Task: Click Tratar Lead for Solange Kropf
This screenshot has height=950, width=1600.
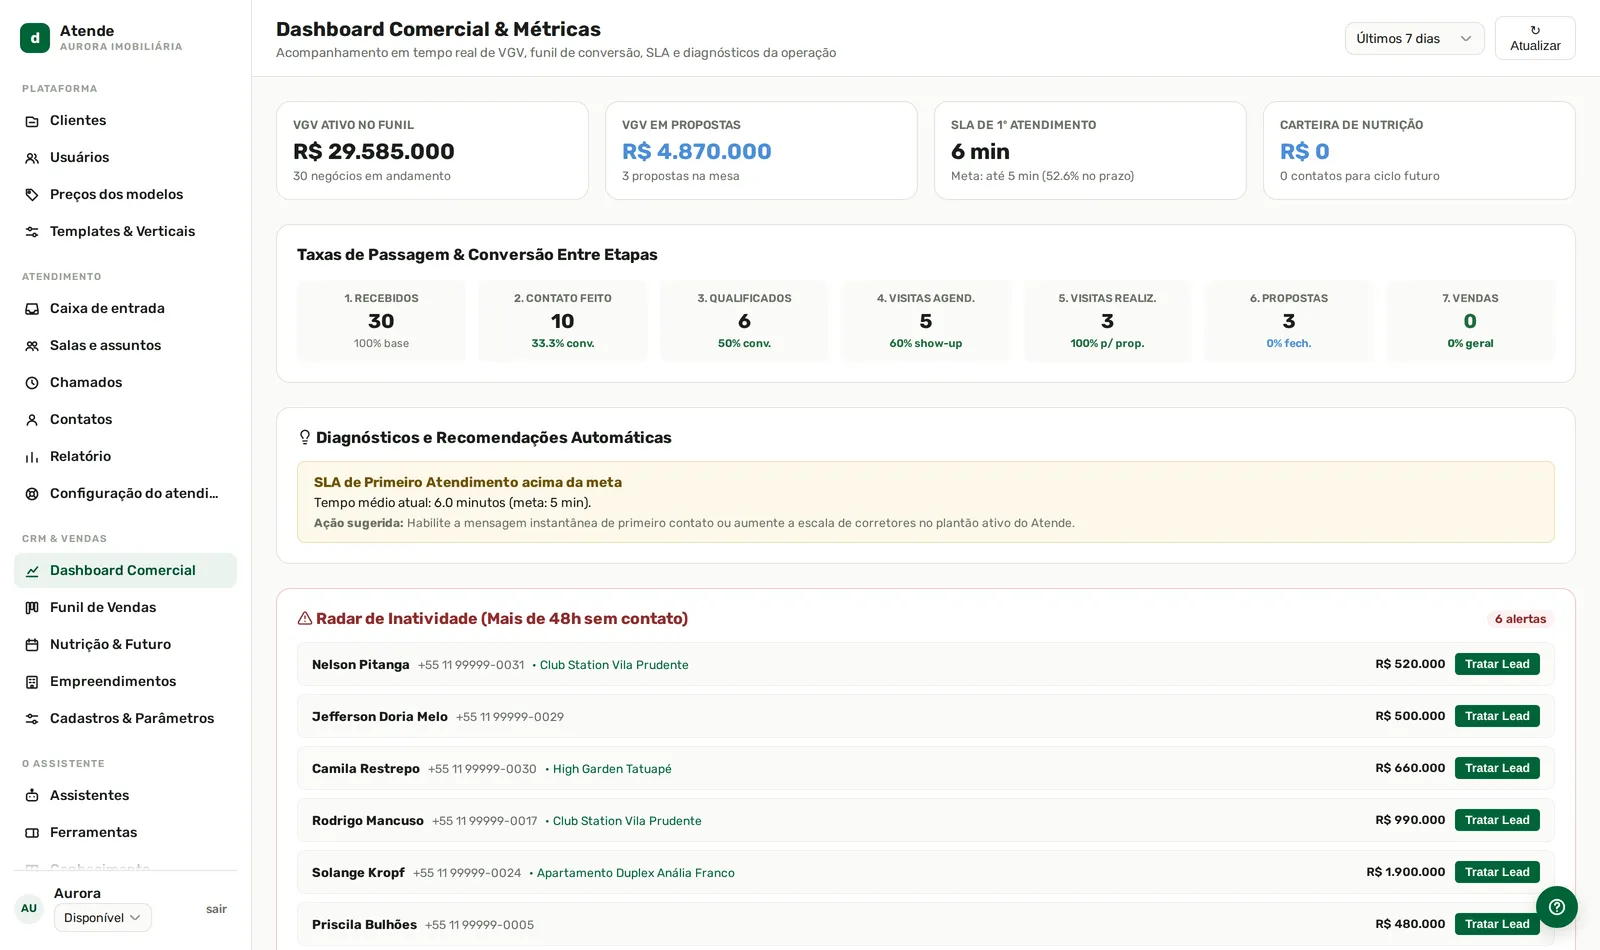Action: coord(1497,872)
